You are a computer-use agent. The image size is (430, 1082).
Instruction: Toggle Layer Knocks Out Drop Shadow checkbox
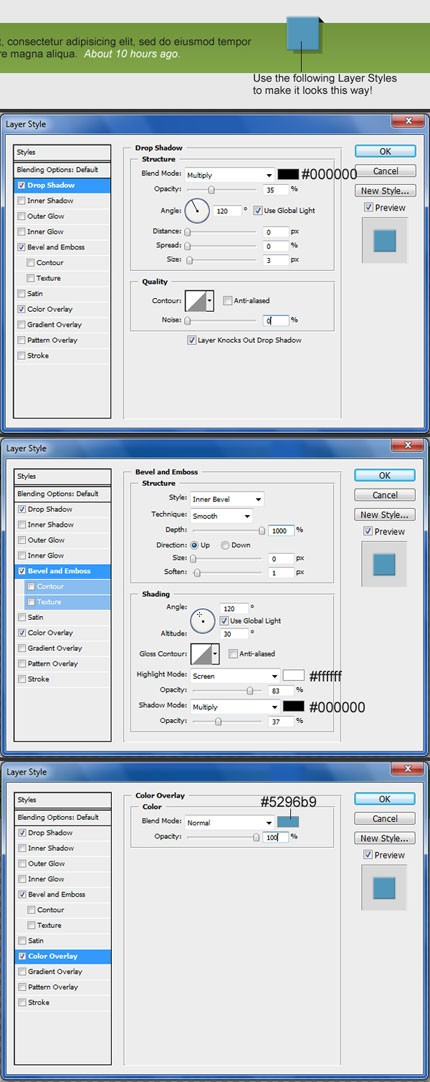pyautogui.click(x=192, y=340)
